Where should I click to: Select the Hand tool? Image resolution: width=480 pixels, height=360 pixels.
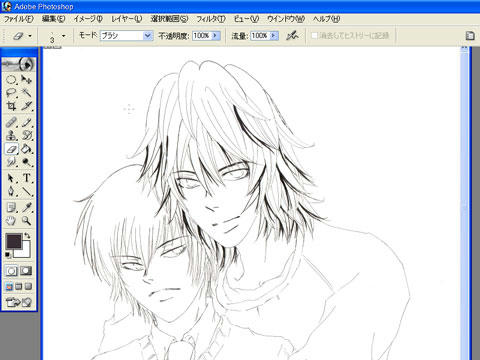point(11,221)
